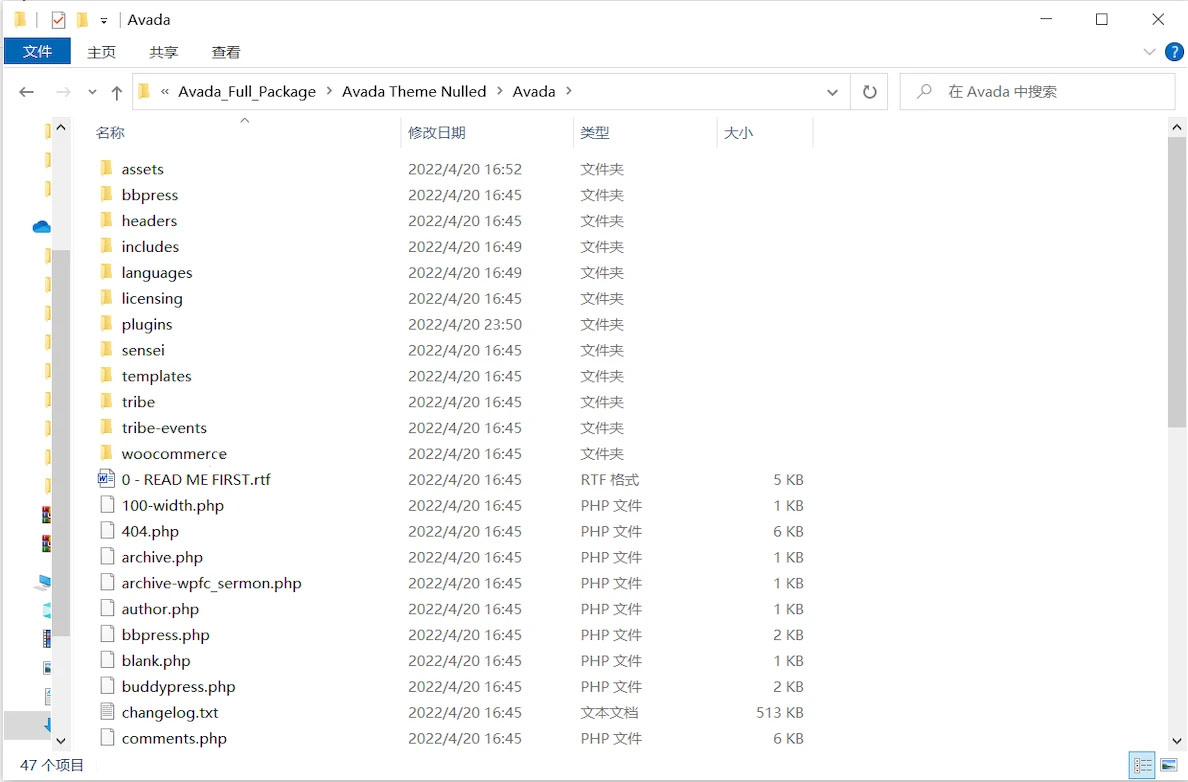Select the templates folder icon
The image size is (1188, 782).
(107, 375)
